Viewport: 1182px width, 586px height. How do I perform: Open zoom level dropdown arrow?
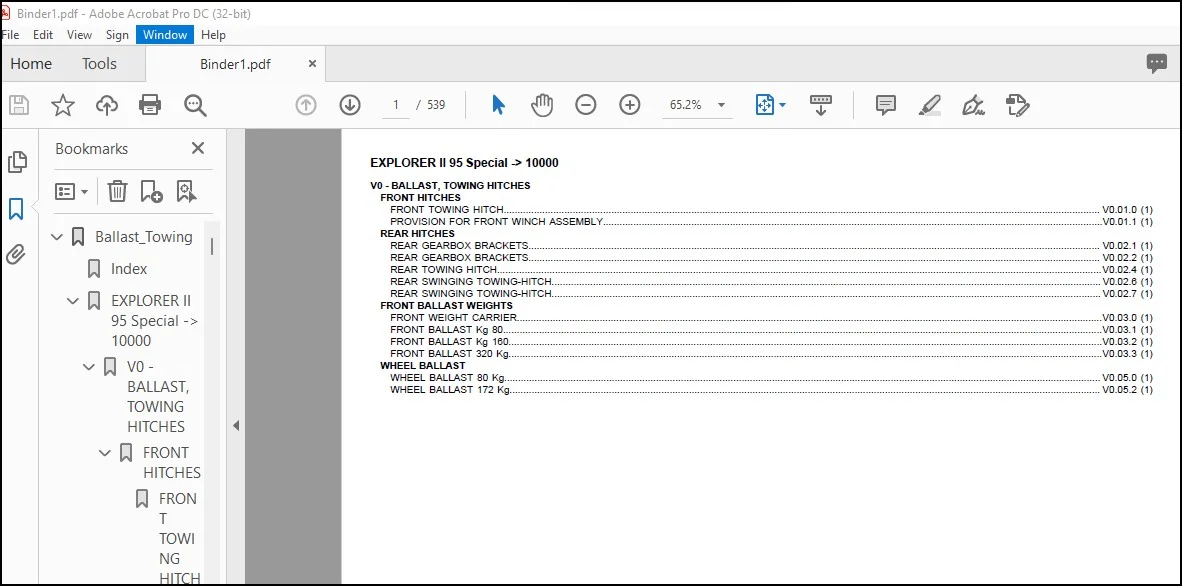coord(721,105)
